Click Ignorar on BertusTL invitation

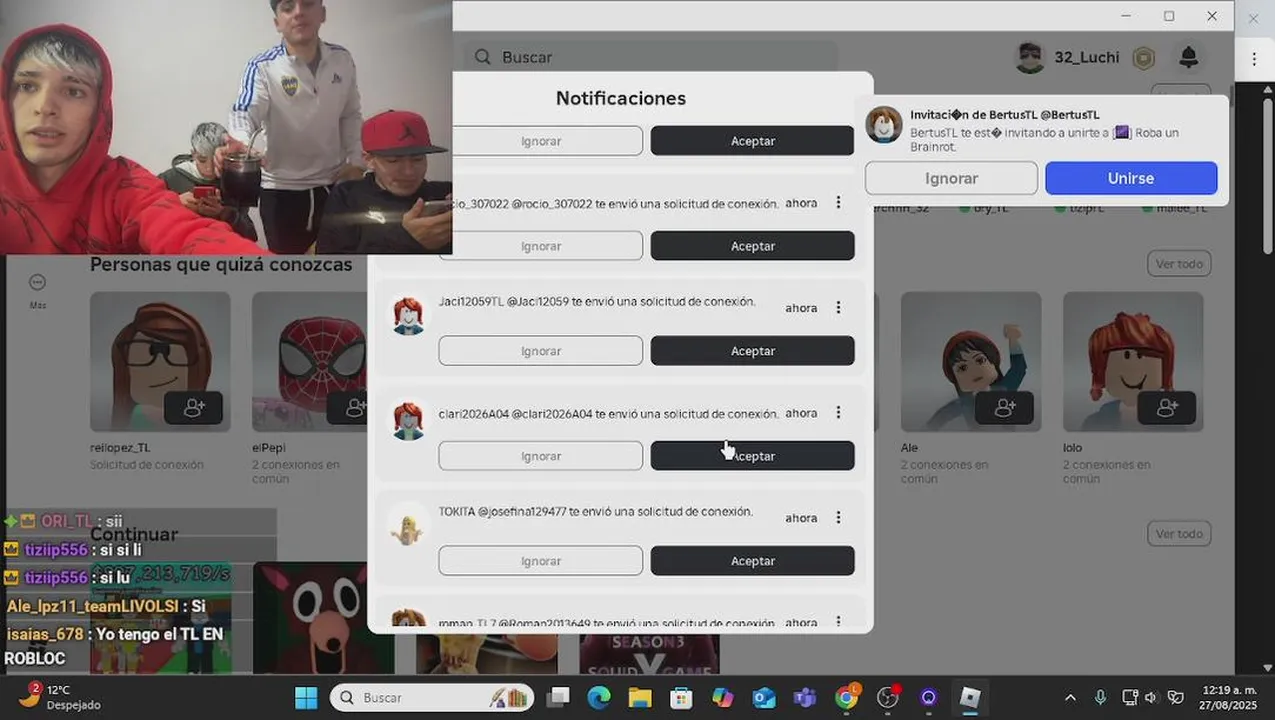click(x=951, y=178)
